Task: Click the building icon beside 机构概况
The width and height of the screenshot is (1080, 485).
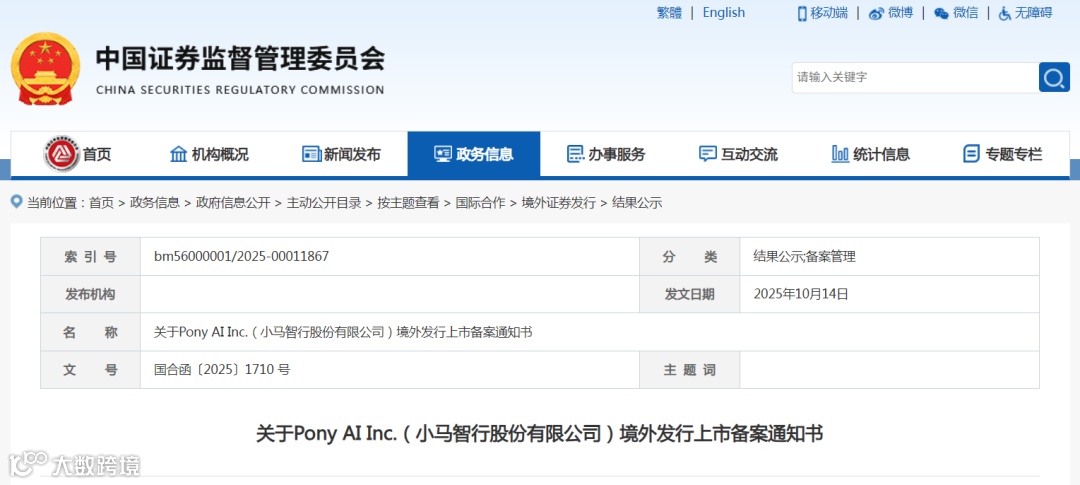Action: [178, 154]
